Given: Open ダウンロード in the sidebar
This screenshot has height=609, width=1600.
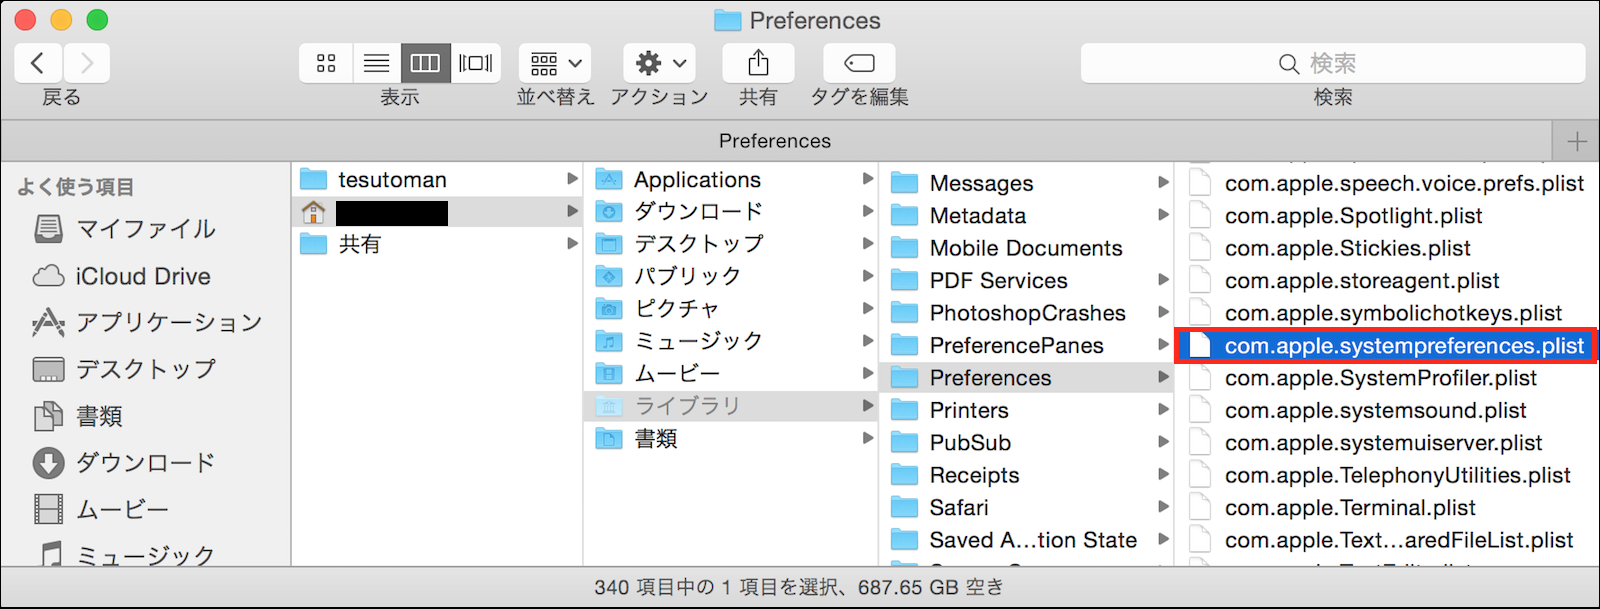Looking at the screenshot, I should tap(145, 462).
